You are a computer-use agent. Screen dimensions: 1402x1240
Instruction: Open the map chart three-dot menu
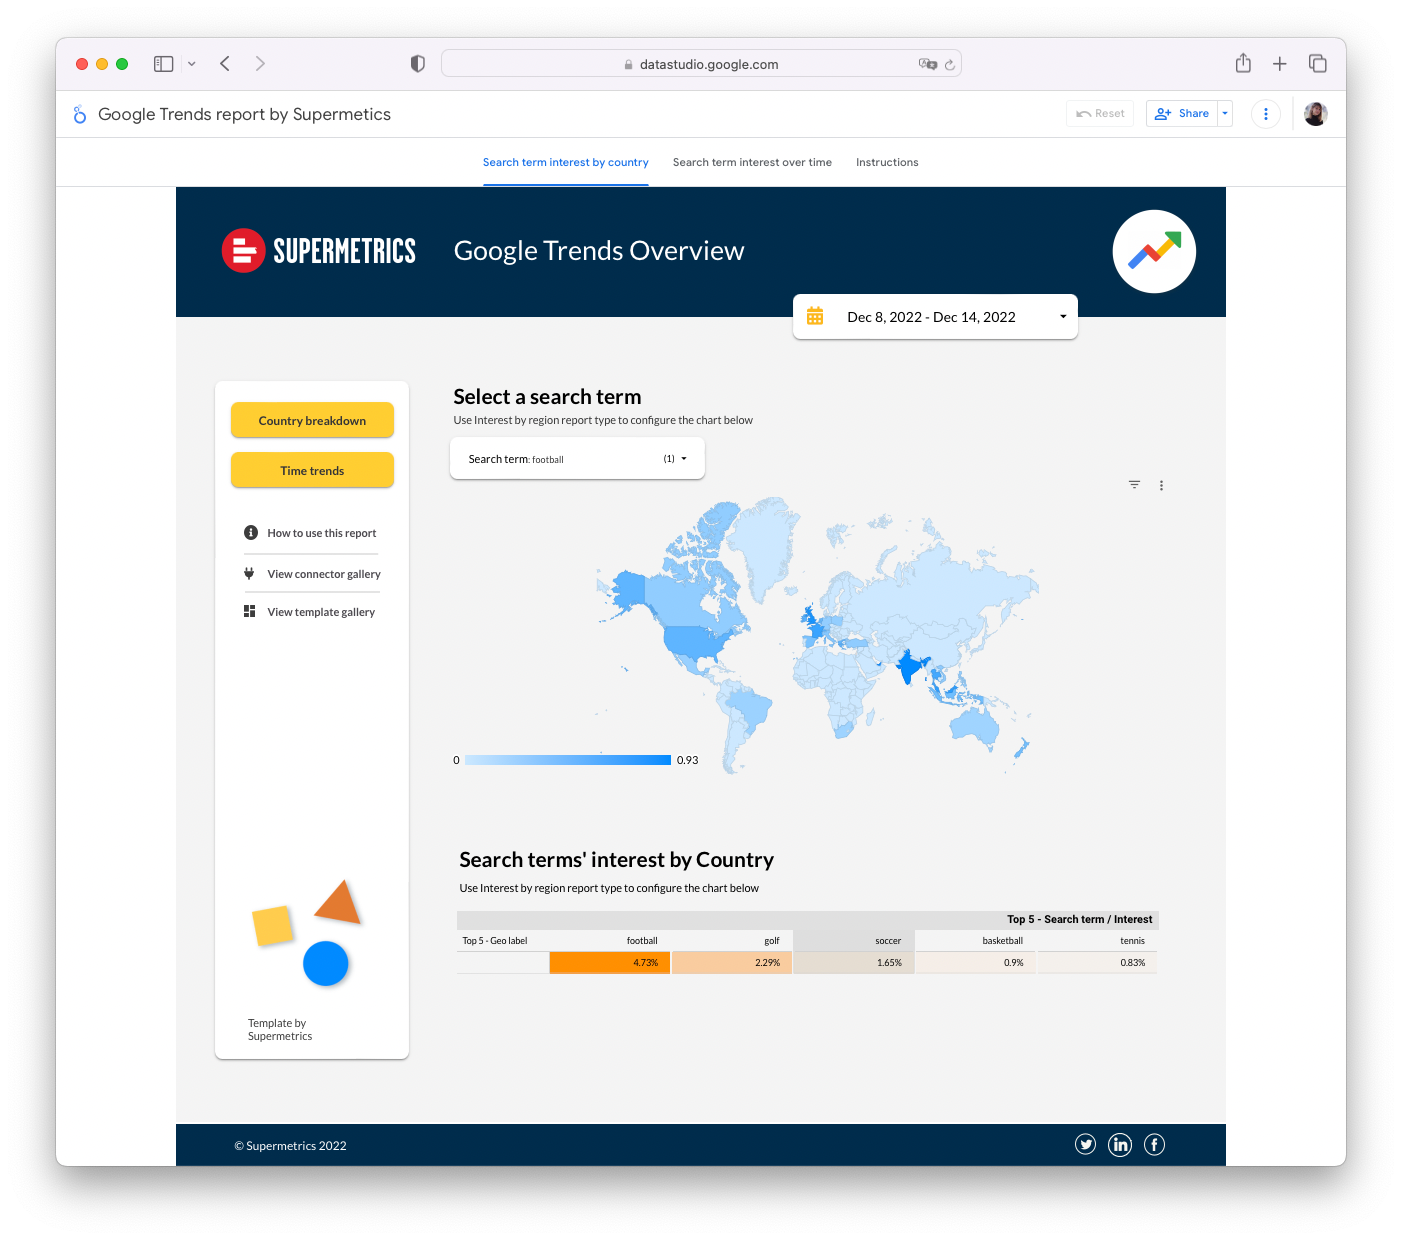pyautogui.click(x=1161, y=486)
